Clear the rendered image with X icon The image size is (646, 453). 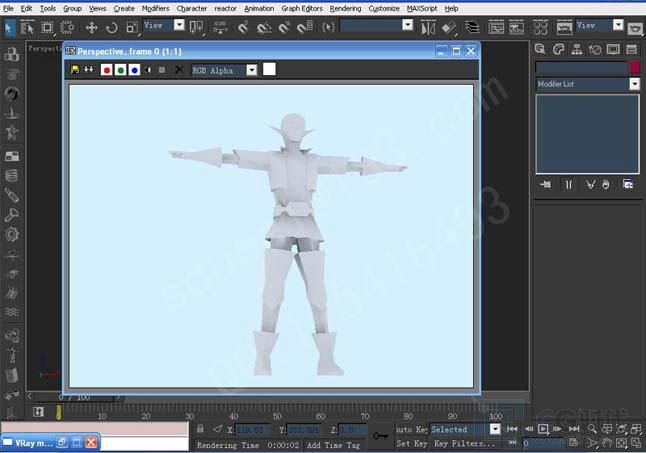[x=179, y=70]
